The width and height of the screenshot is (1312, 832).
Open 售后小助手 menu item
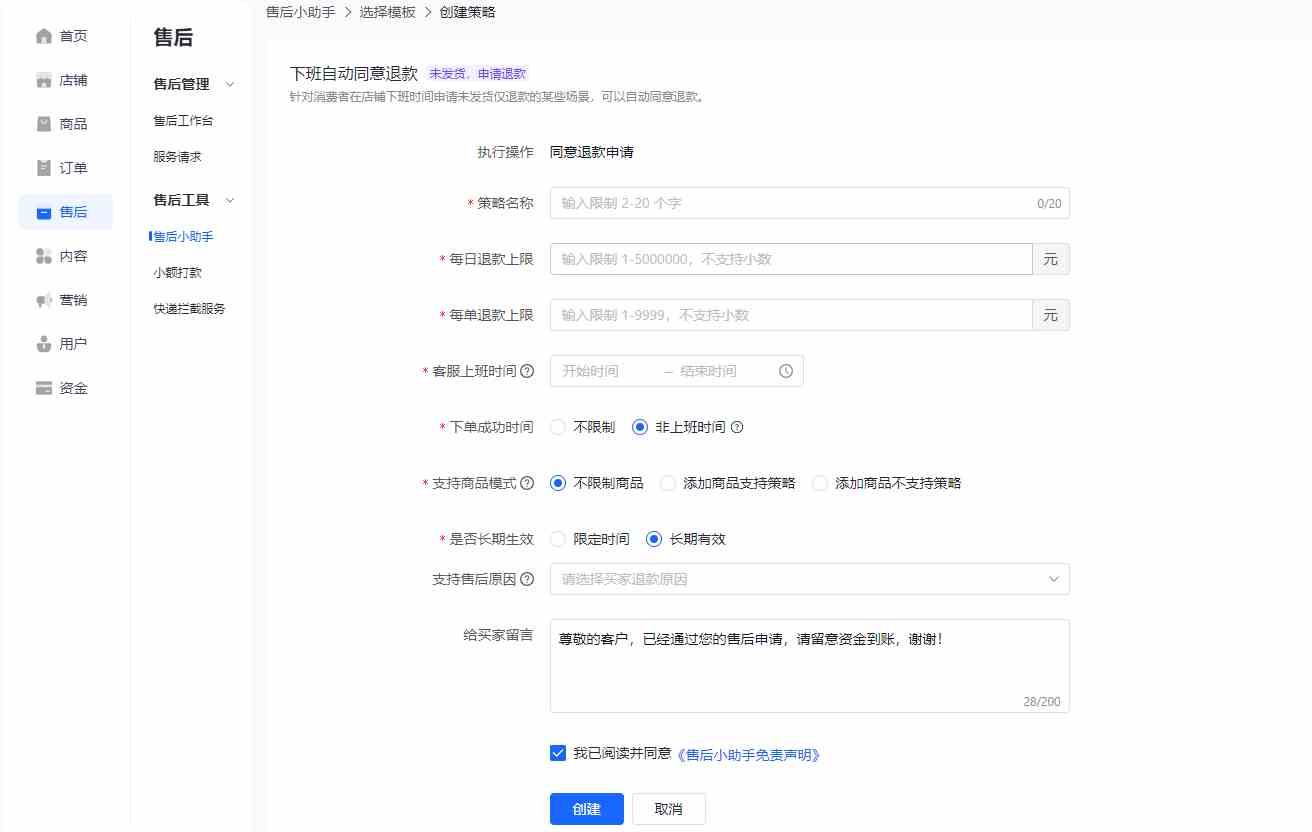[183, 237]
